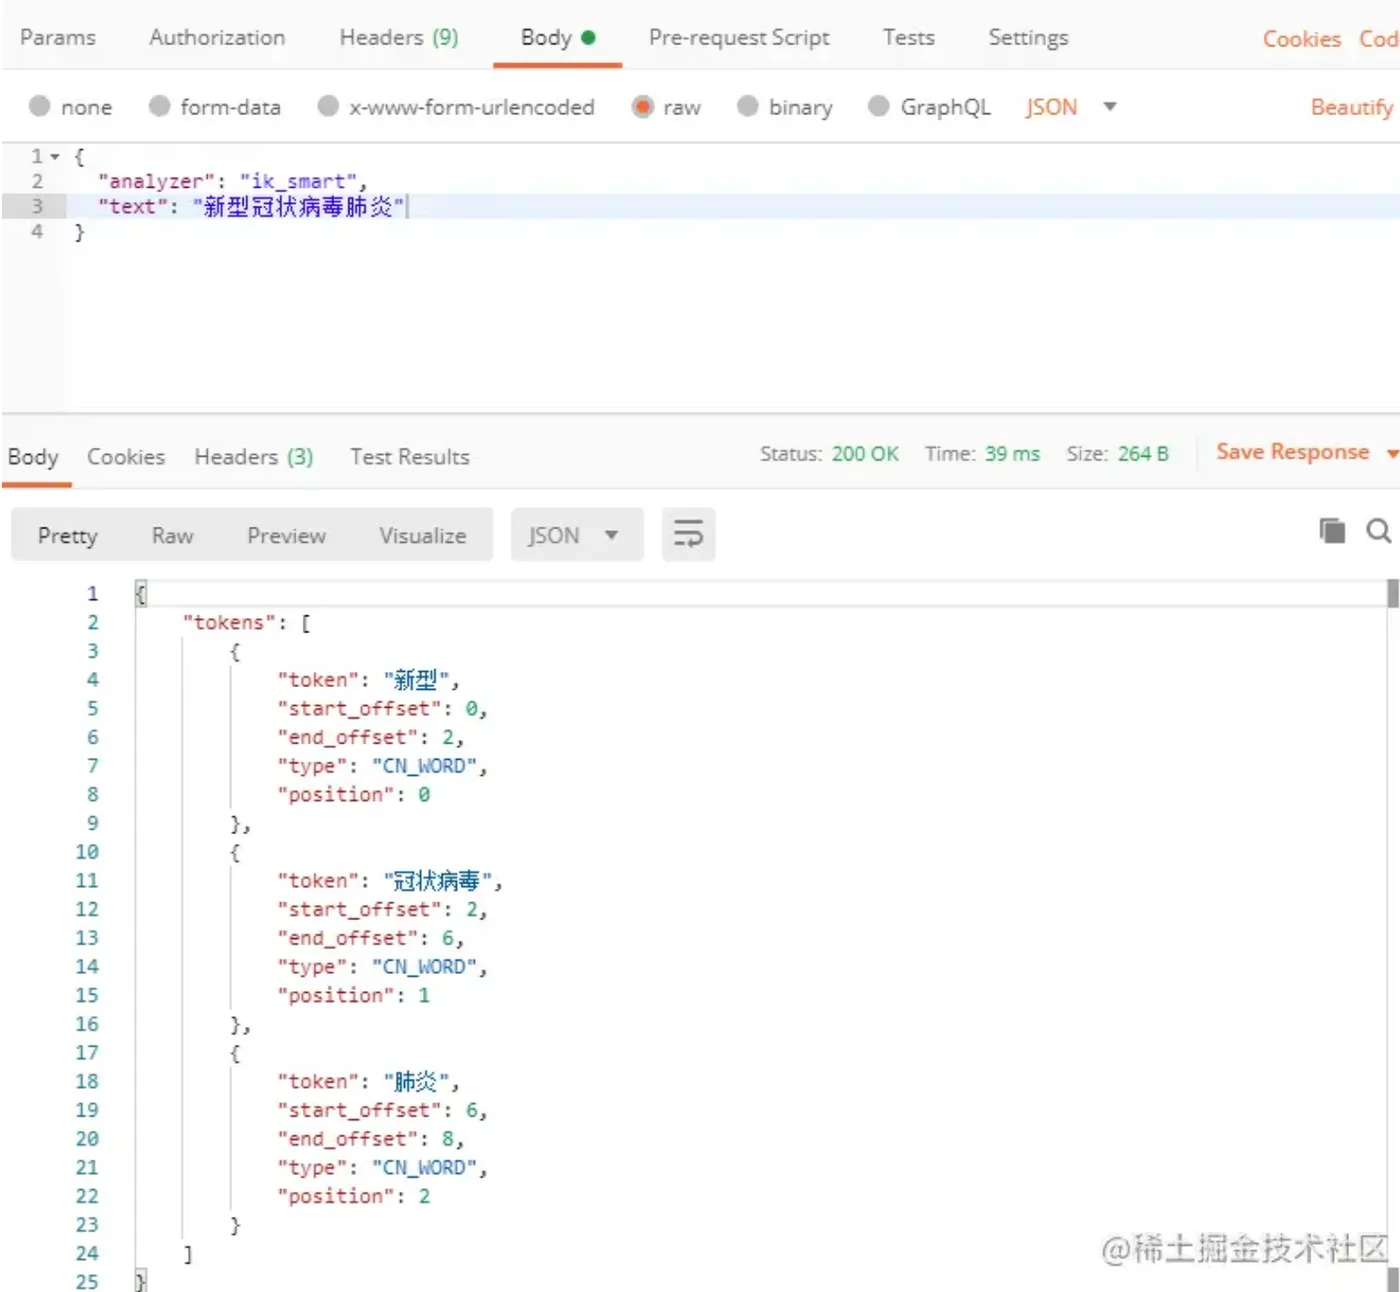The image size is (1400, 1292).
Task: Click the "start_offset": 0 line
Action: click(382, 709)
